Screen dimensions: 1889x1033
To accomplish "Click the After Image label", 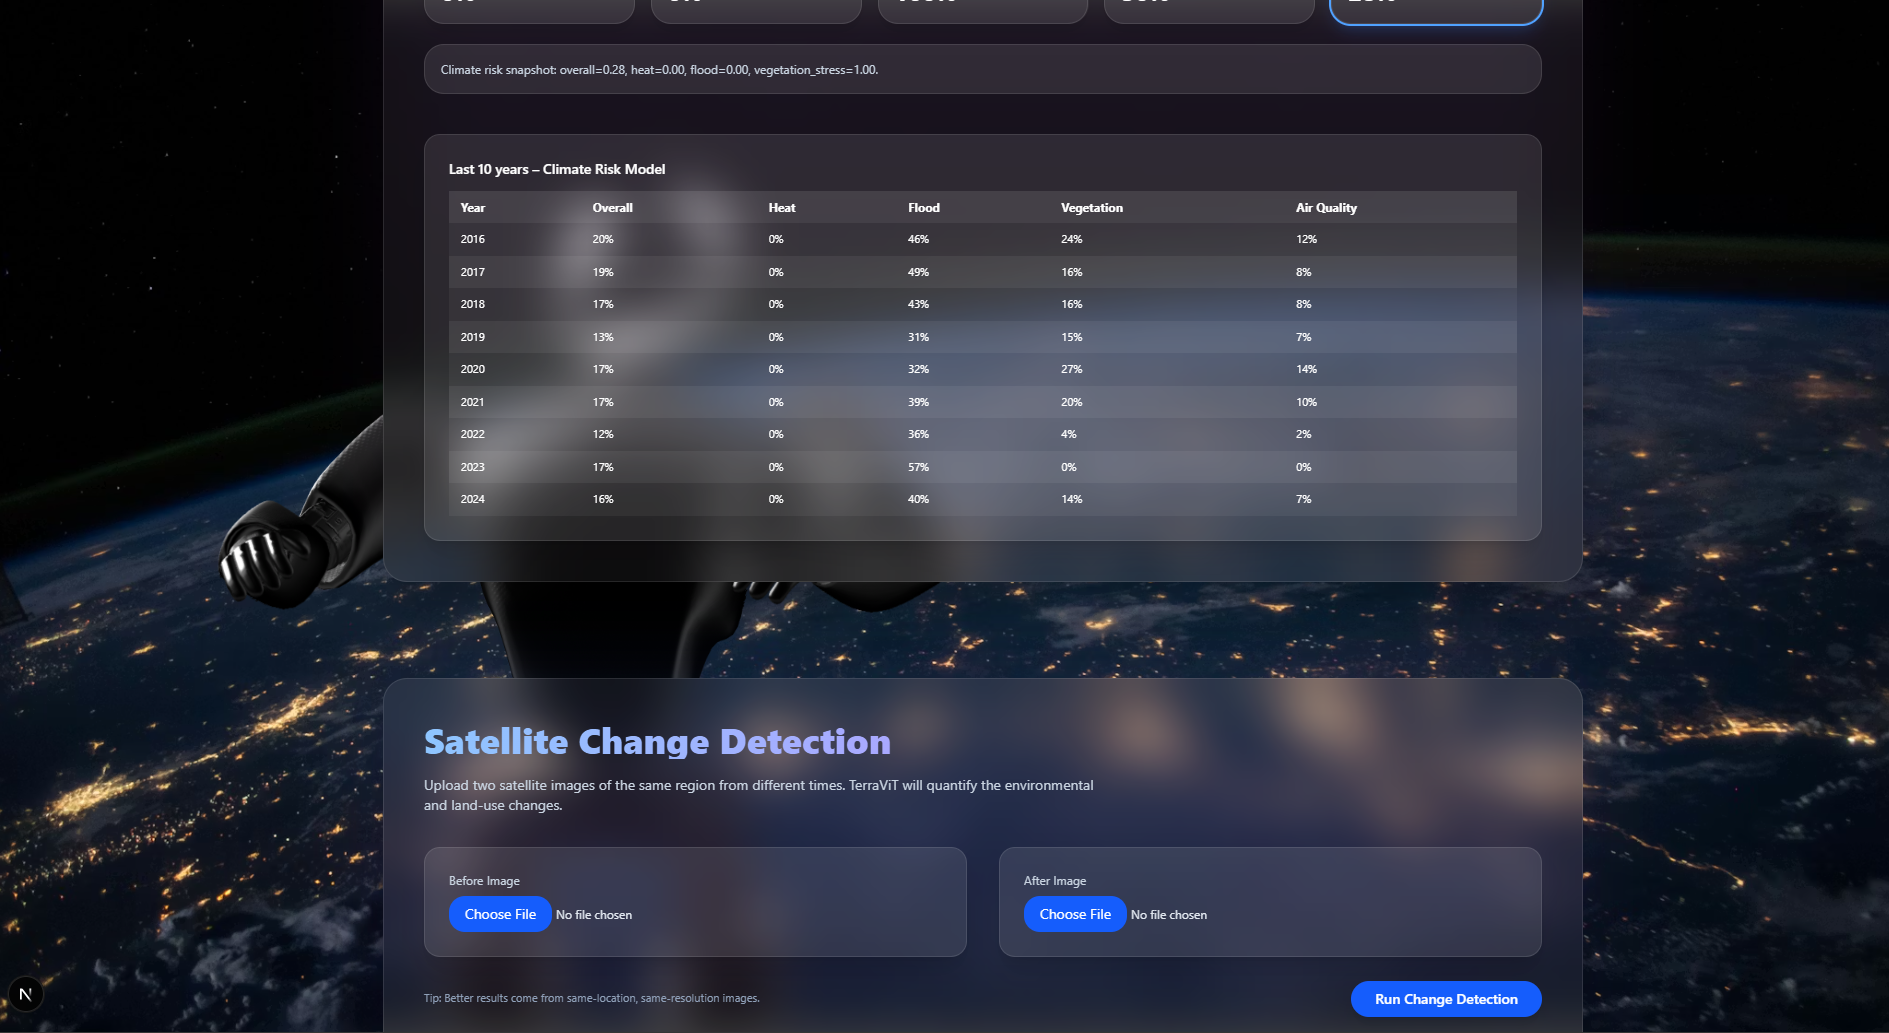I will point(1055,881).
